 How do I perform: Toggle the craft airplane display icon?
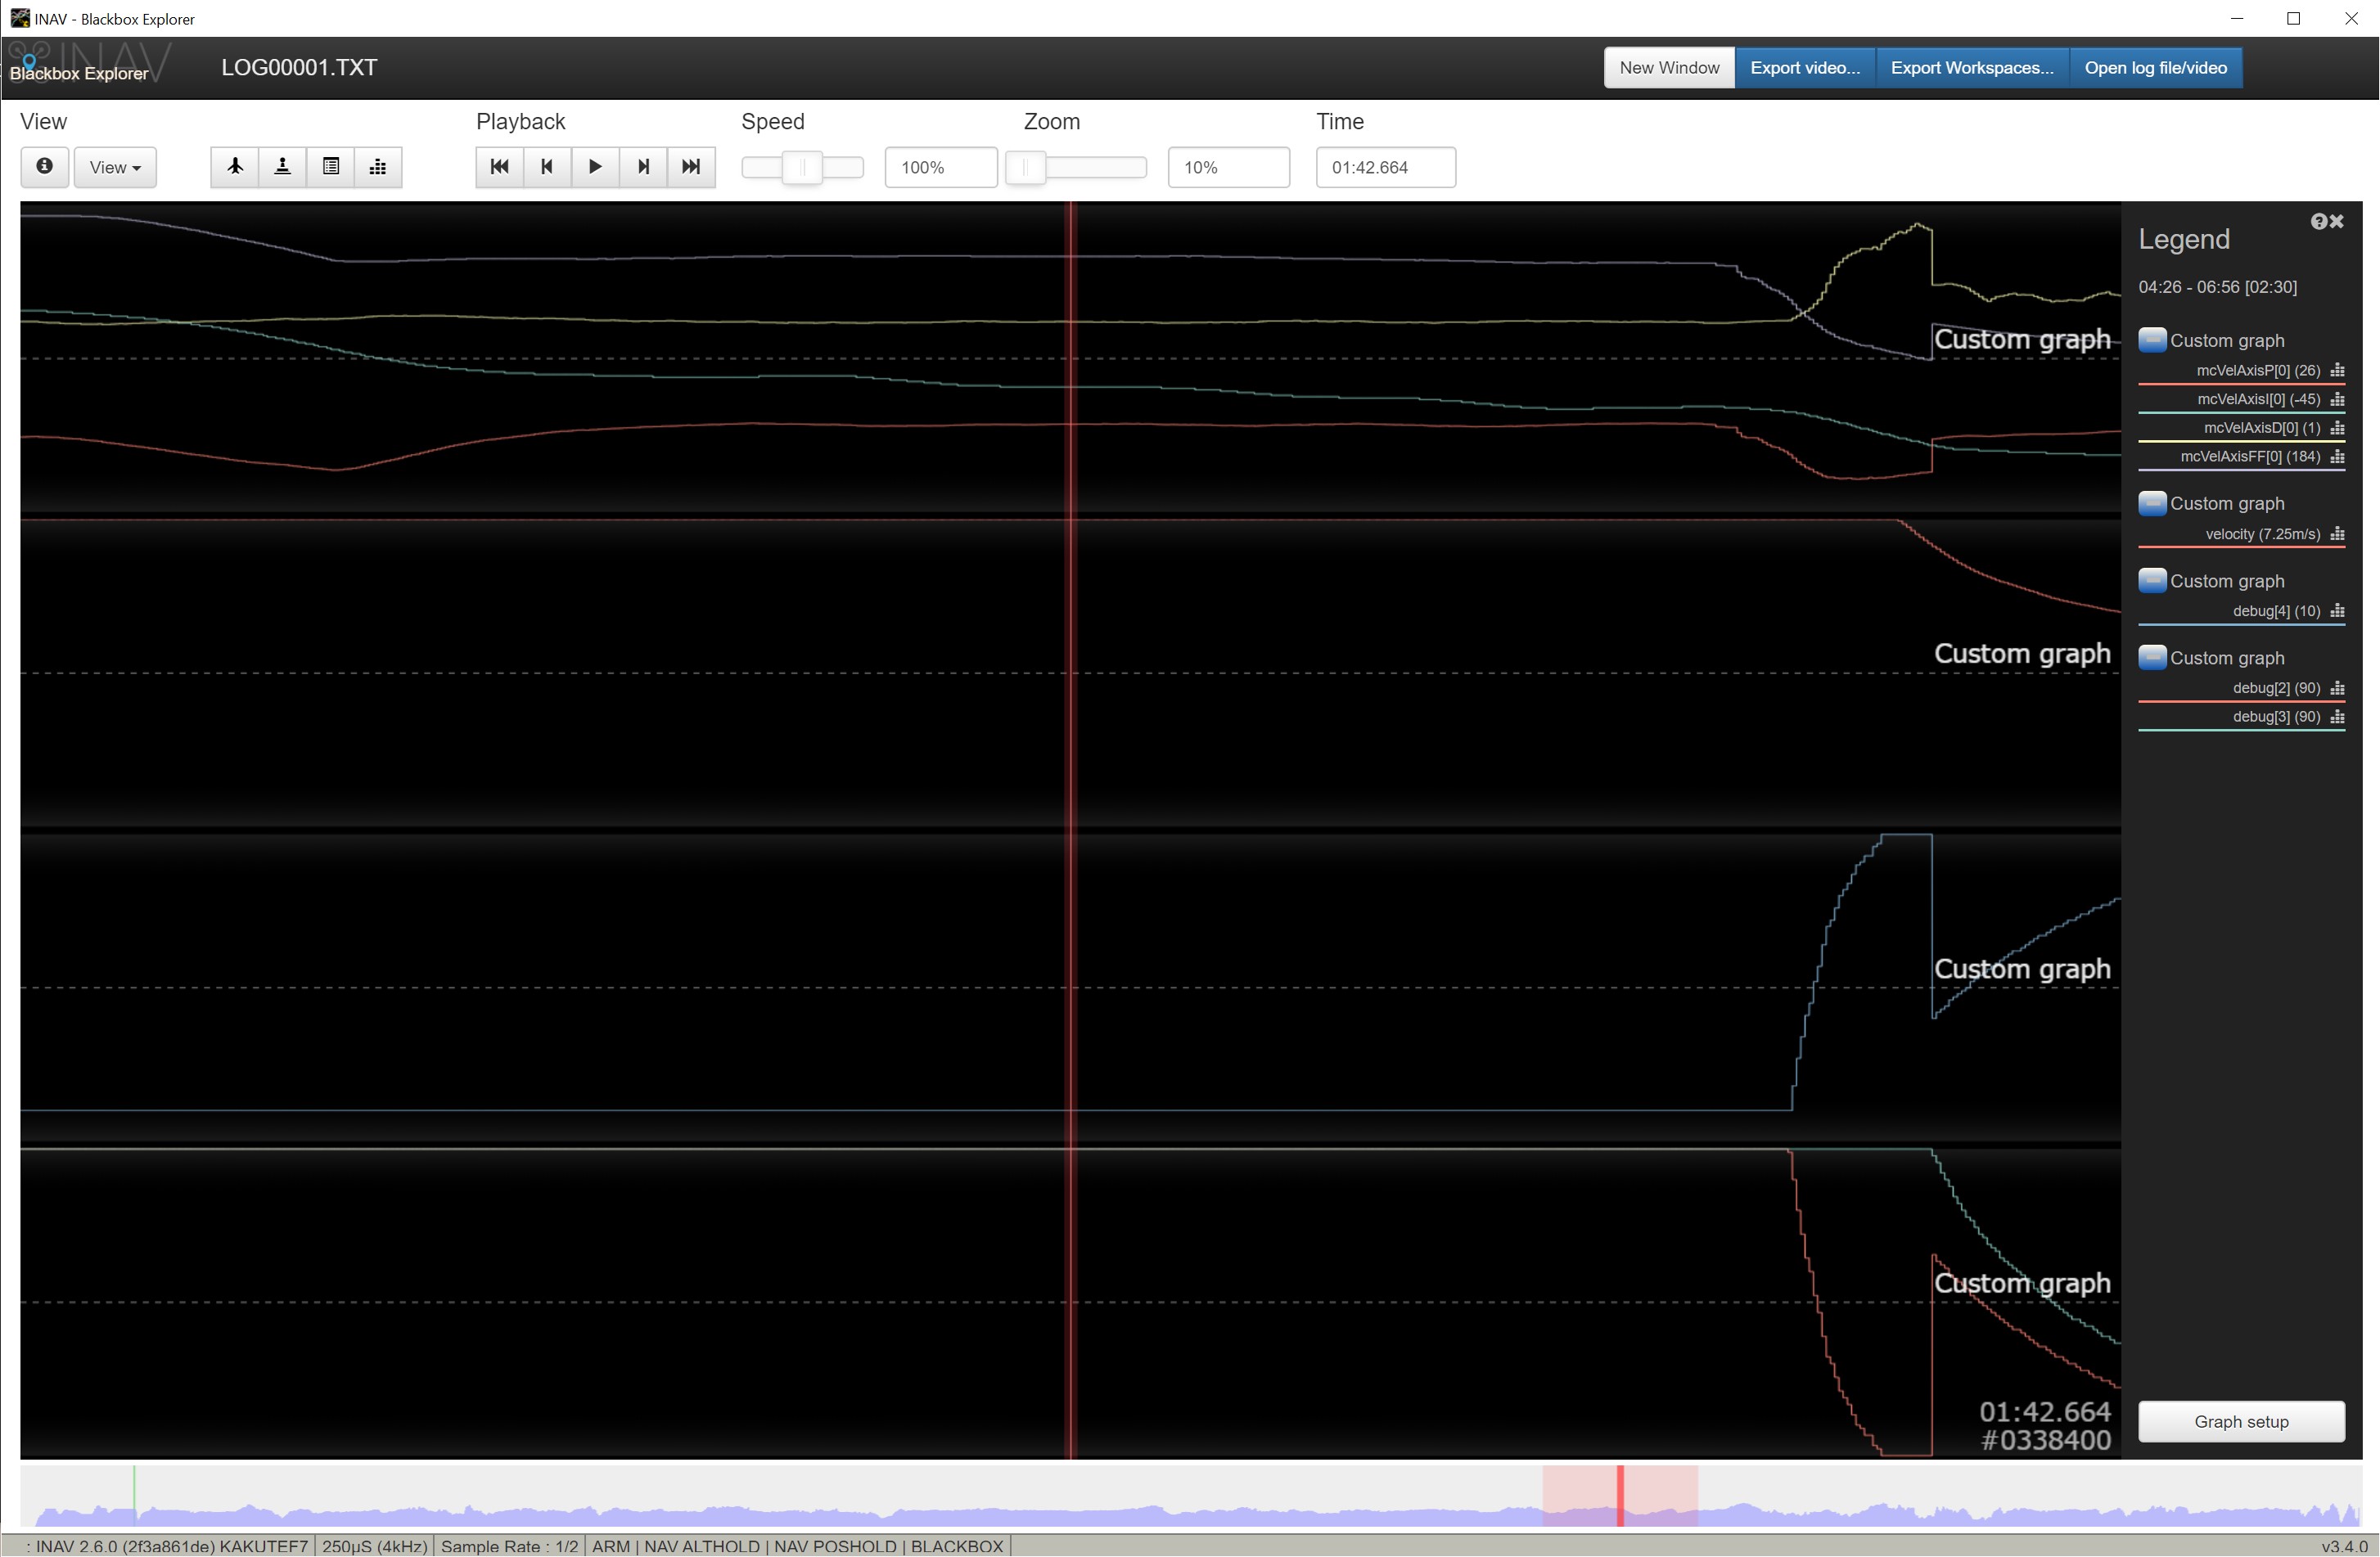[x=235, y=167]
